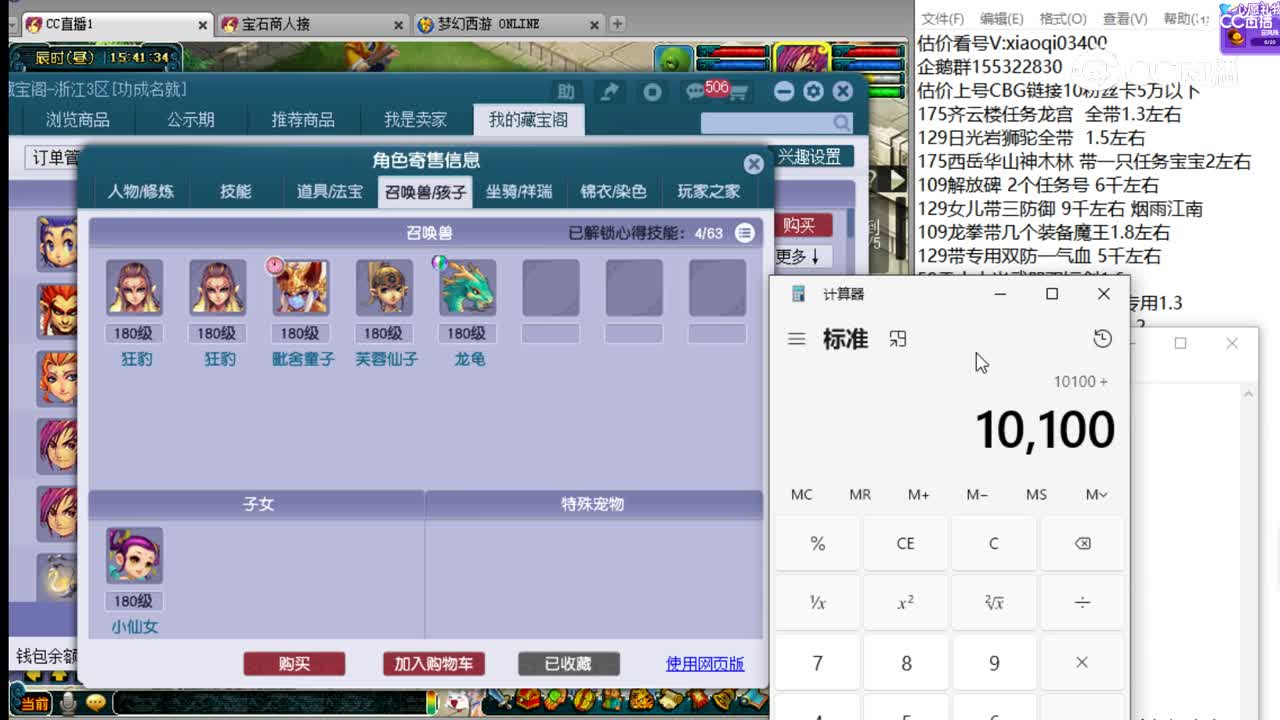The image size is (1280, 720).
Task: Click the search magnifier icon
Action: click(x=842, y=123)
